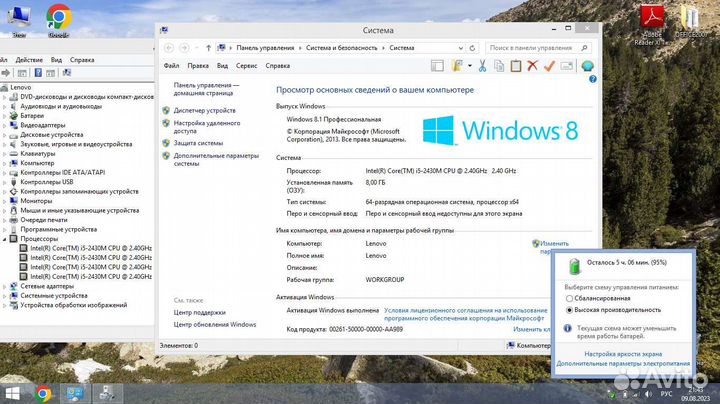Click the scan hardware icon in Device Manager
Viewport: 720px width, 404px height.
point(67,73)
